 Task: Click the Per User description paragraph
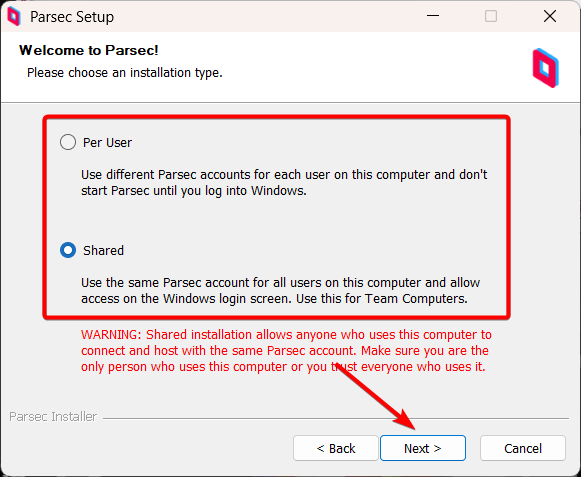tap(284, 182)
